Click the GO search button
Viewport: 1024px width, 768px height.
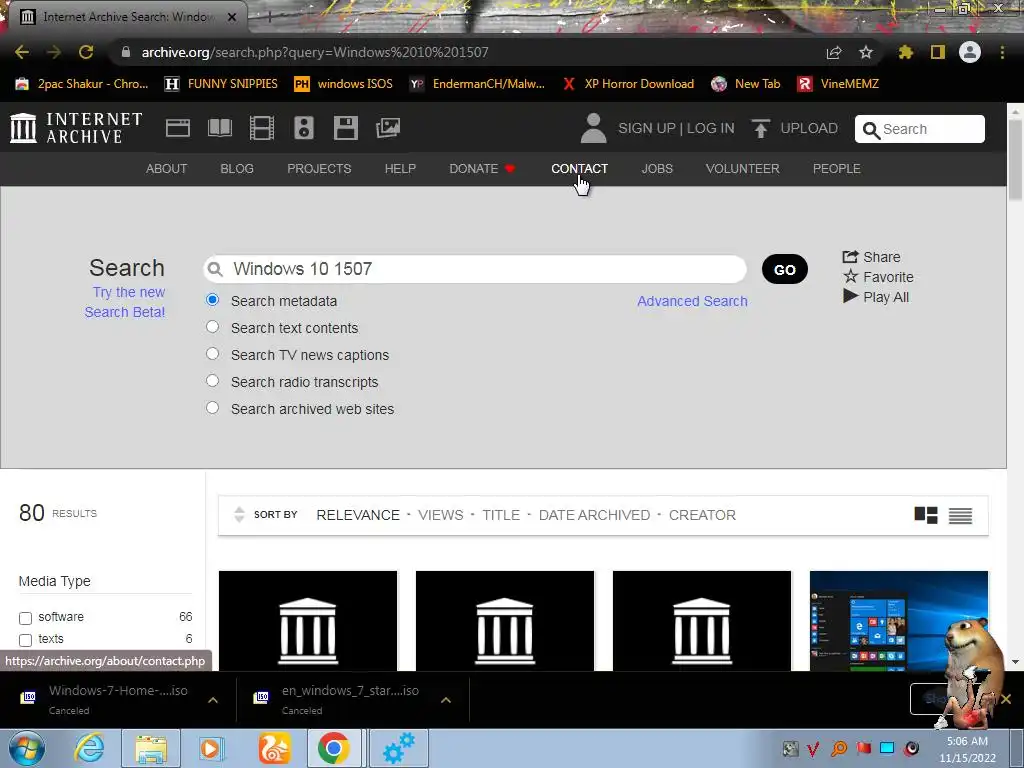(x=785, y=270)
